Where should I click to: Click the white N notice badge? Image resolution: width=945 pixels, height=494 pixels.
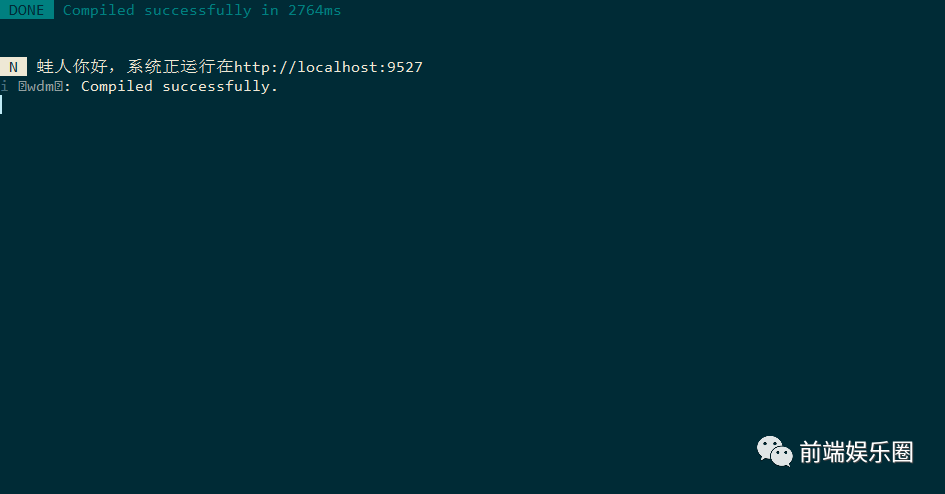click(x=13, y=67)
